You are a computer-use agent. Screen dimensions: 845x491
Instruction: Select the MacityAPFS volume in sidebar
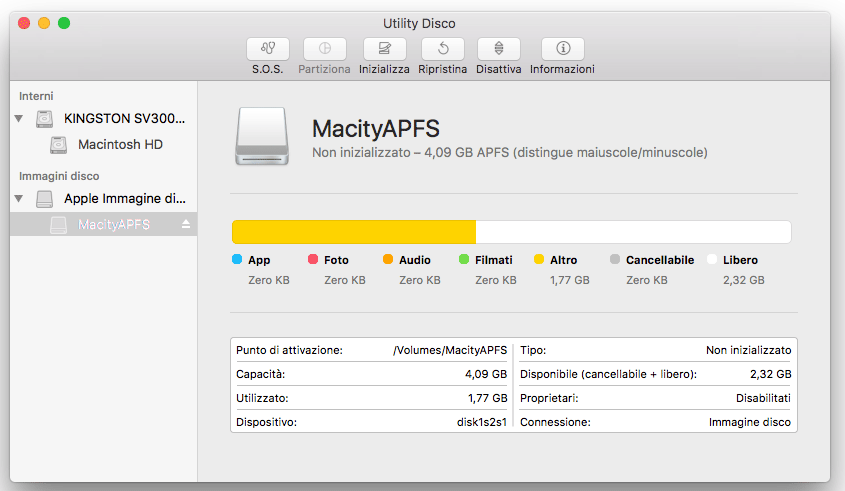pos(113,225)
